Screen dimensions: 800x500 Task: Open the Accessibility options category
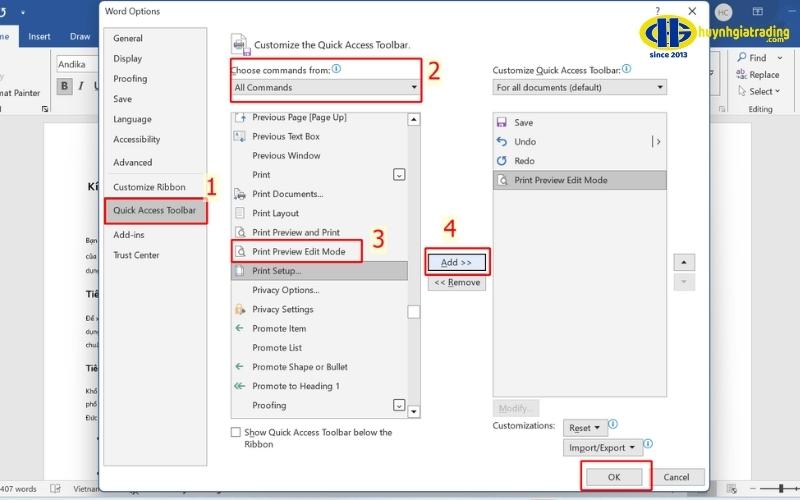(x=137, y=139)
